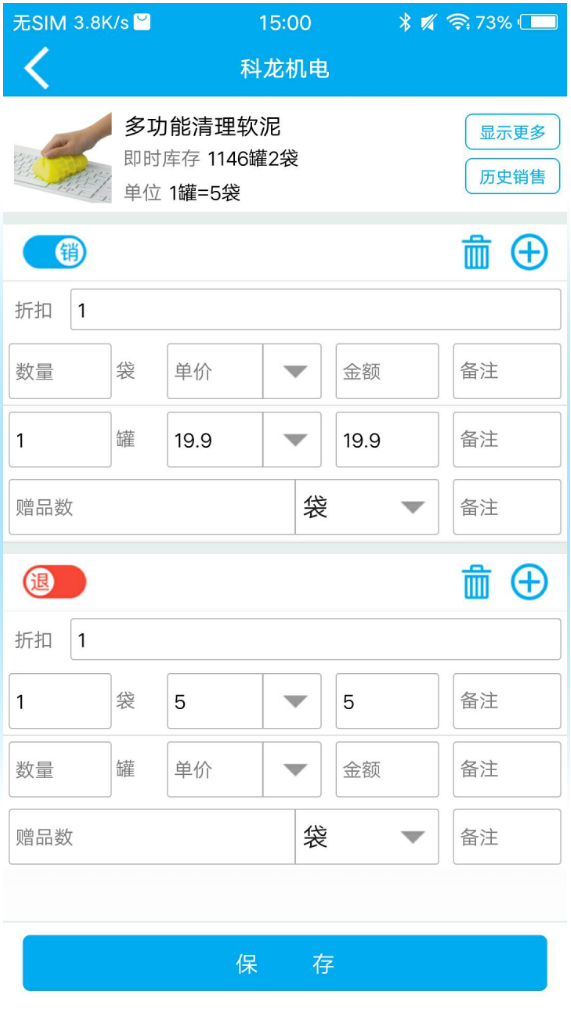Expand gift unit 袋 dropdown in return section
The height and width of the screenshot is (1009, 571).
[367, 837]
